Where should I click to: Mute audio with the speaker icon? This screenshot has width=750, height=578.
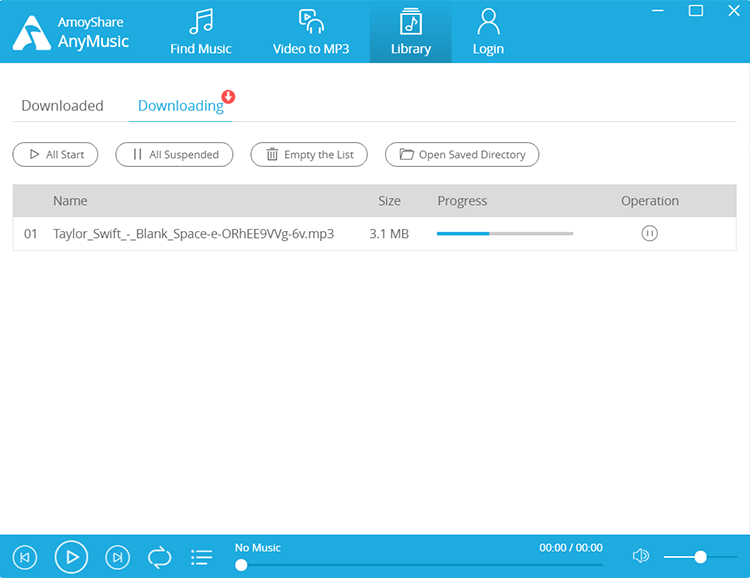tap(640, 556)
